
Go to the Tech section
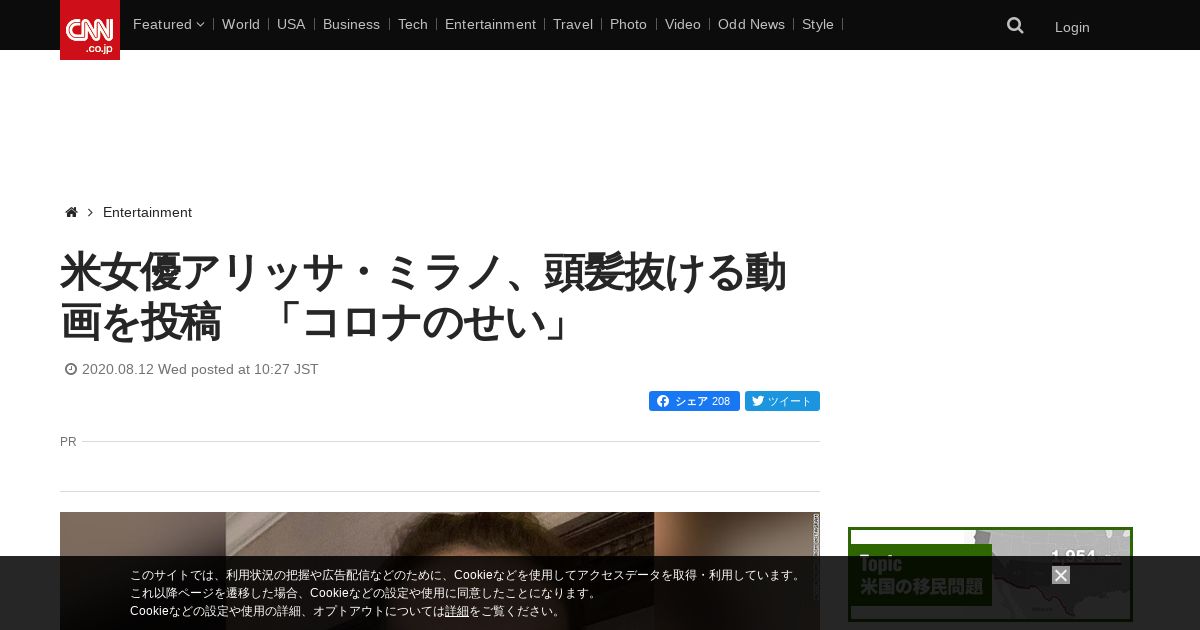[x=413, y=24]
